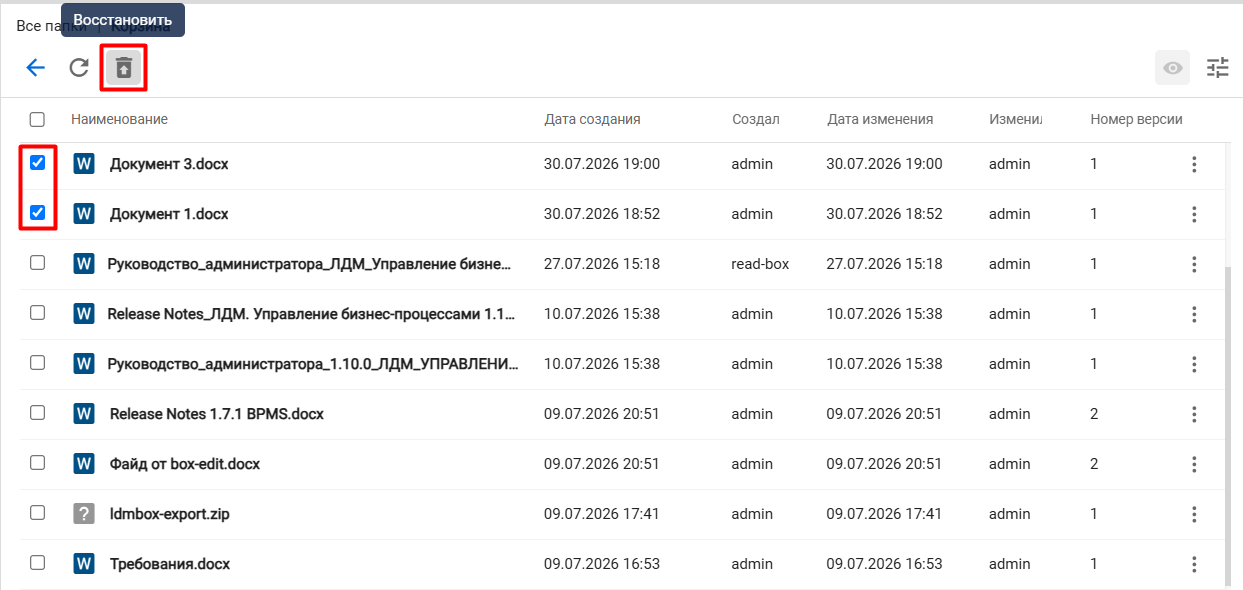This screenshot has width=1243, height=590.
Task: Click Word icon of Release Notes 1.7.1 BPMS.docx
Action: tap(84, 414)
